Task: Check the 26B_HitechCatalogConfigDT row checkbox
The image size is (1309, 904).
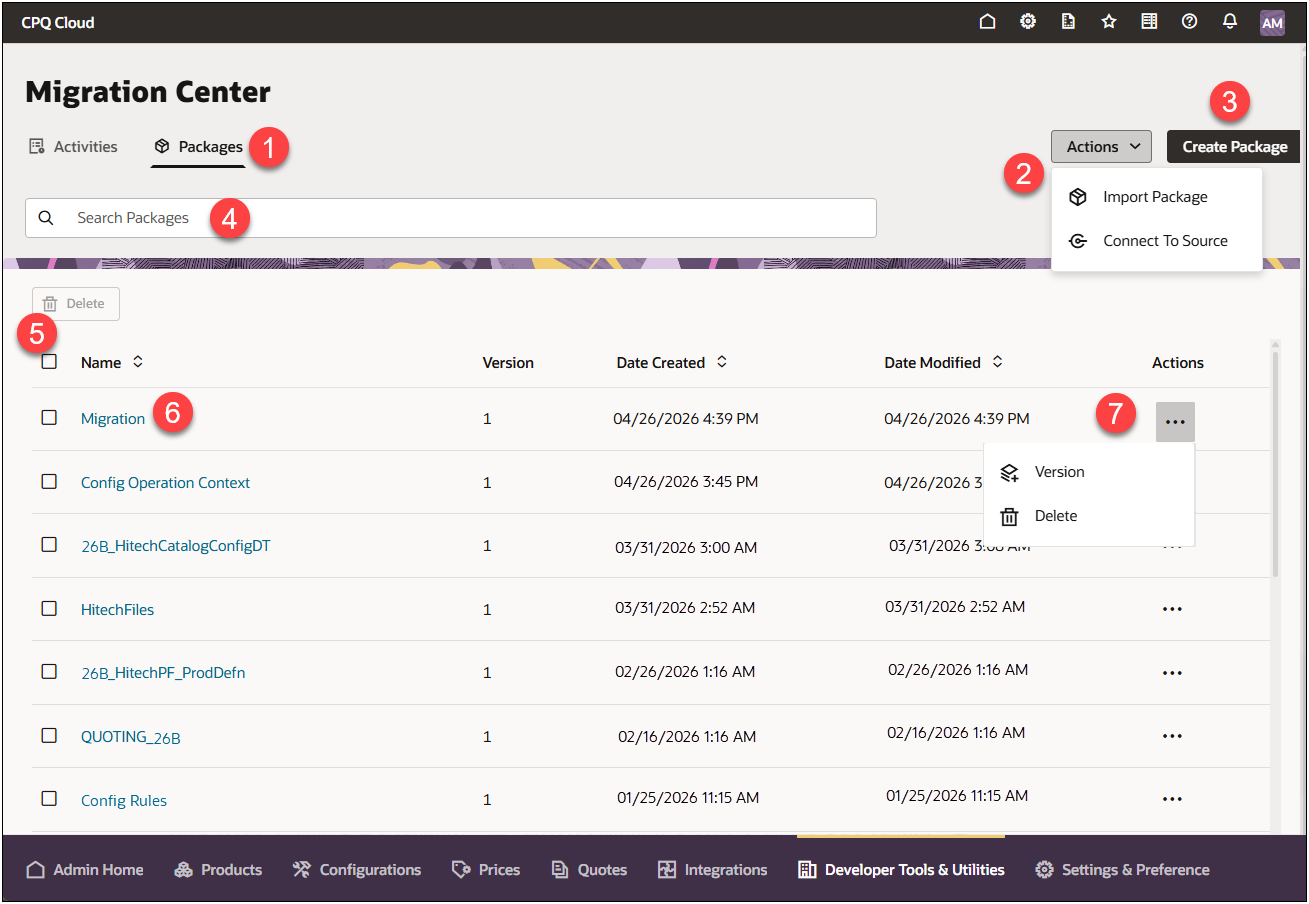Action: (x=49, y=545)
